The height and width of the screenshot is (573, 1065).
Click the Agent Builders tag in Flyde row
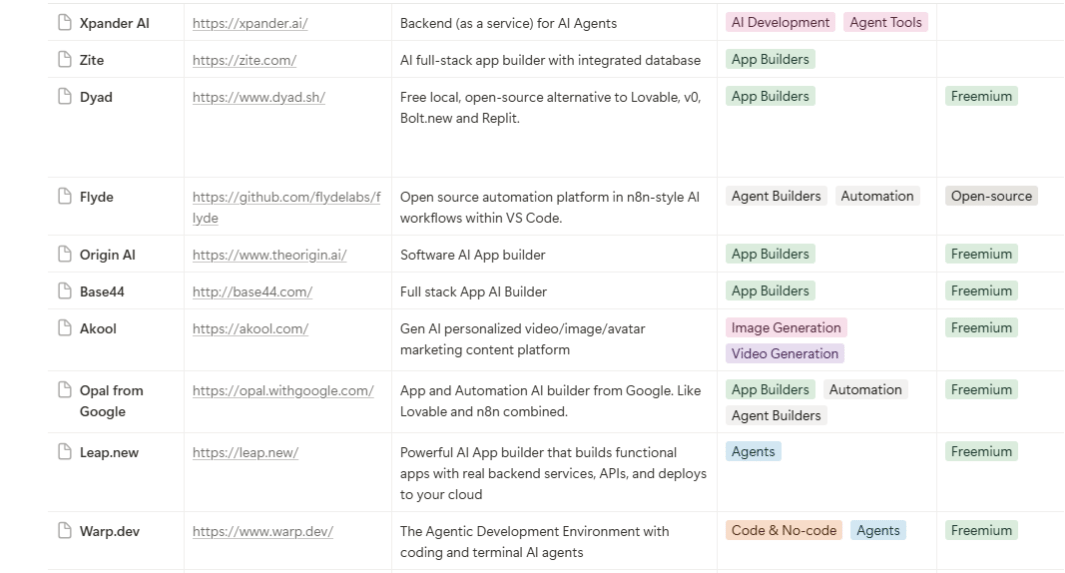(776, 196)
